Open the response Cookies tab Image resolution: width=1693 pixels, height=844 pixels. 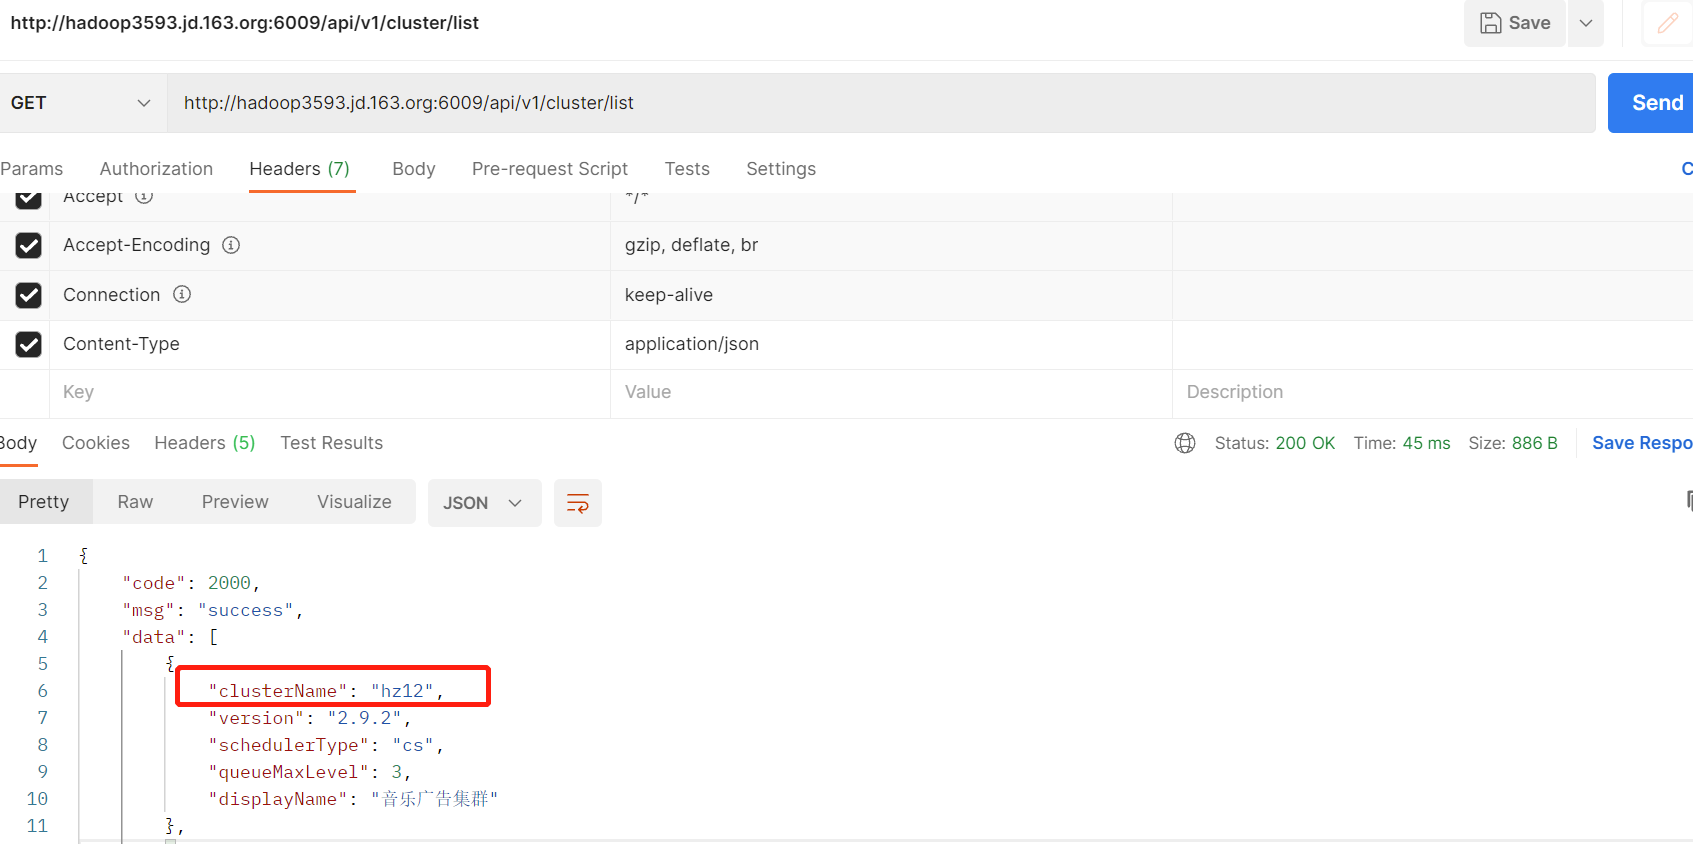pos(96,443)
